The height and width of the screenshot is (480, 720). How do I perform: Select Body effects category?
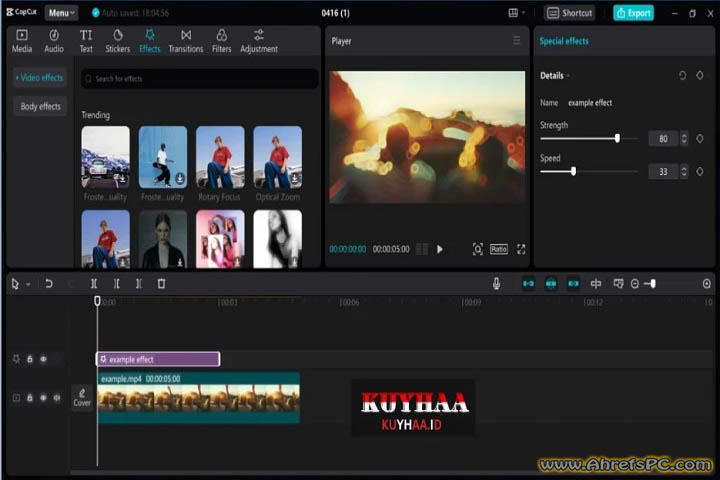coord(40,106)
